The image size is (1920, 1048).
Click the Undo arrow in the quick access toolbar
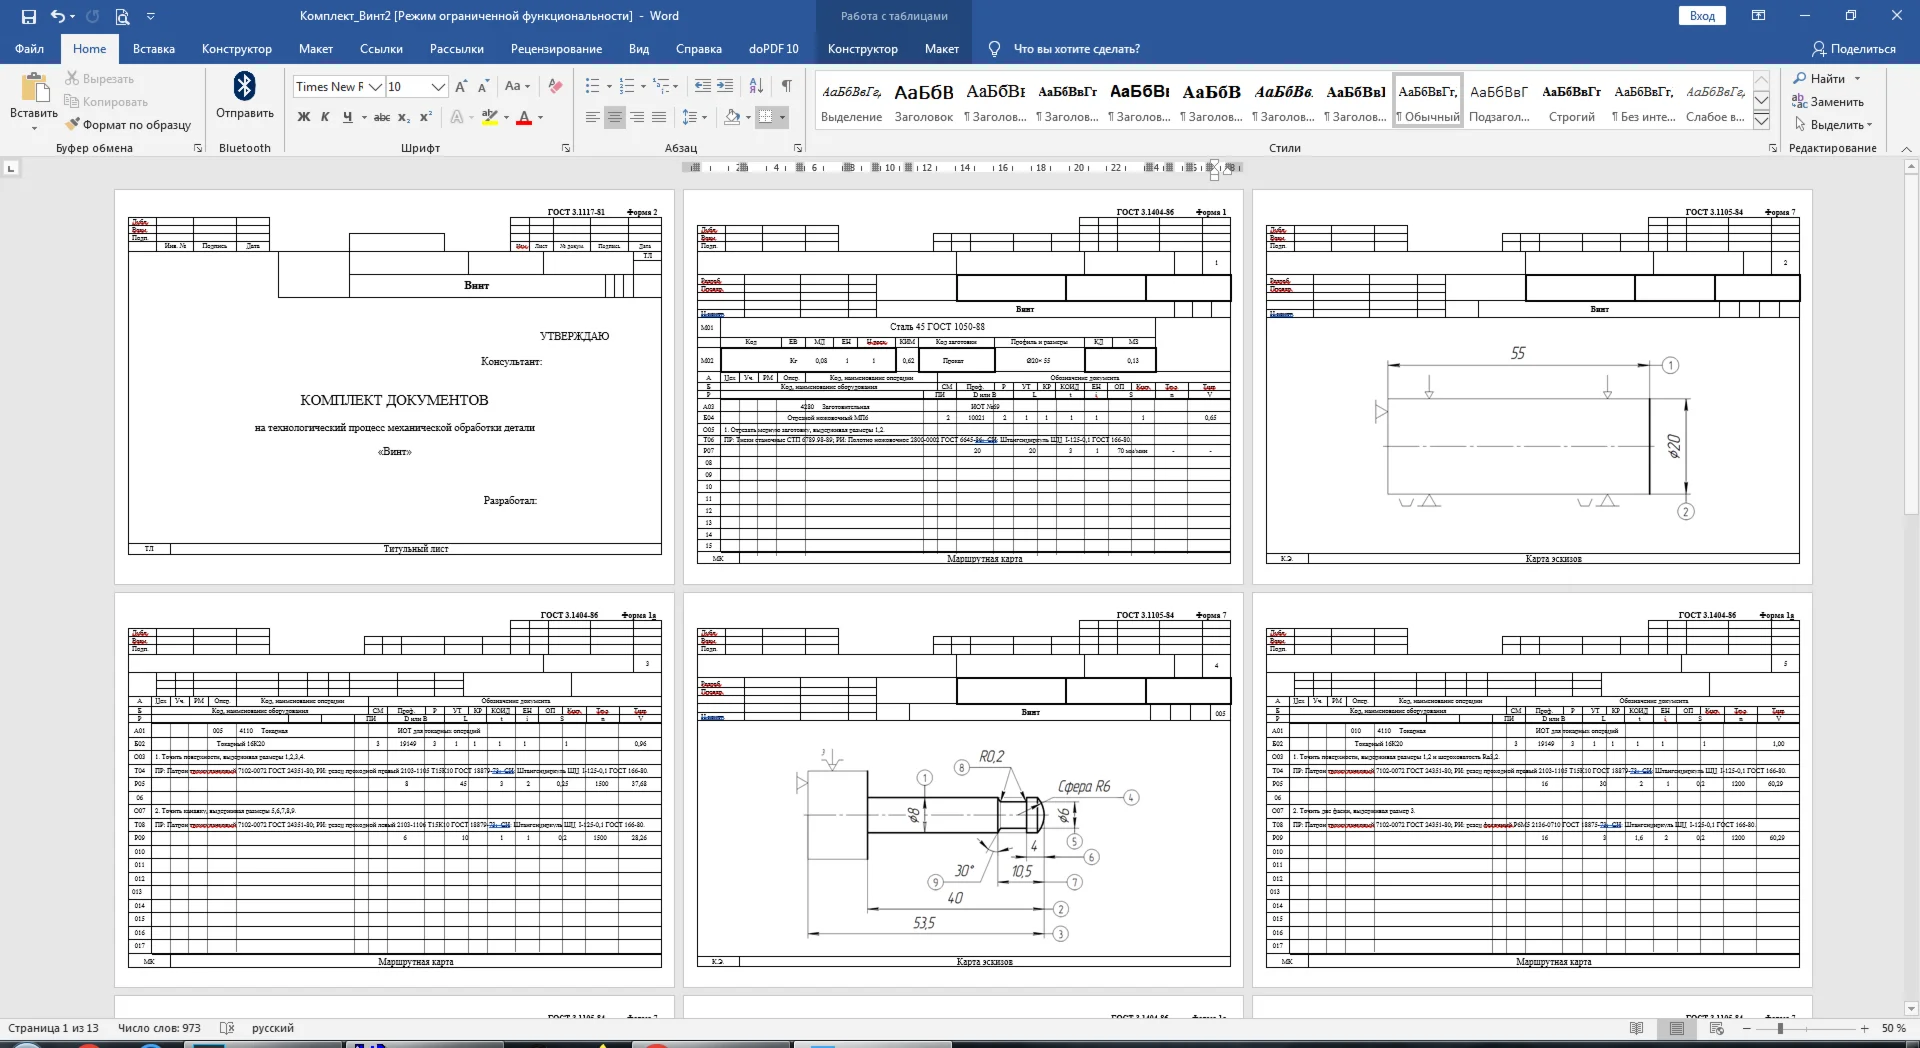click(58, 16)
